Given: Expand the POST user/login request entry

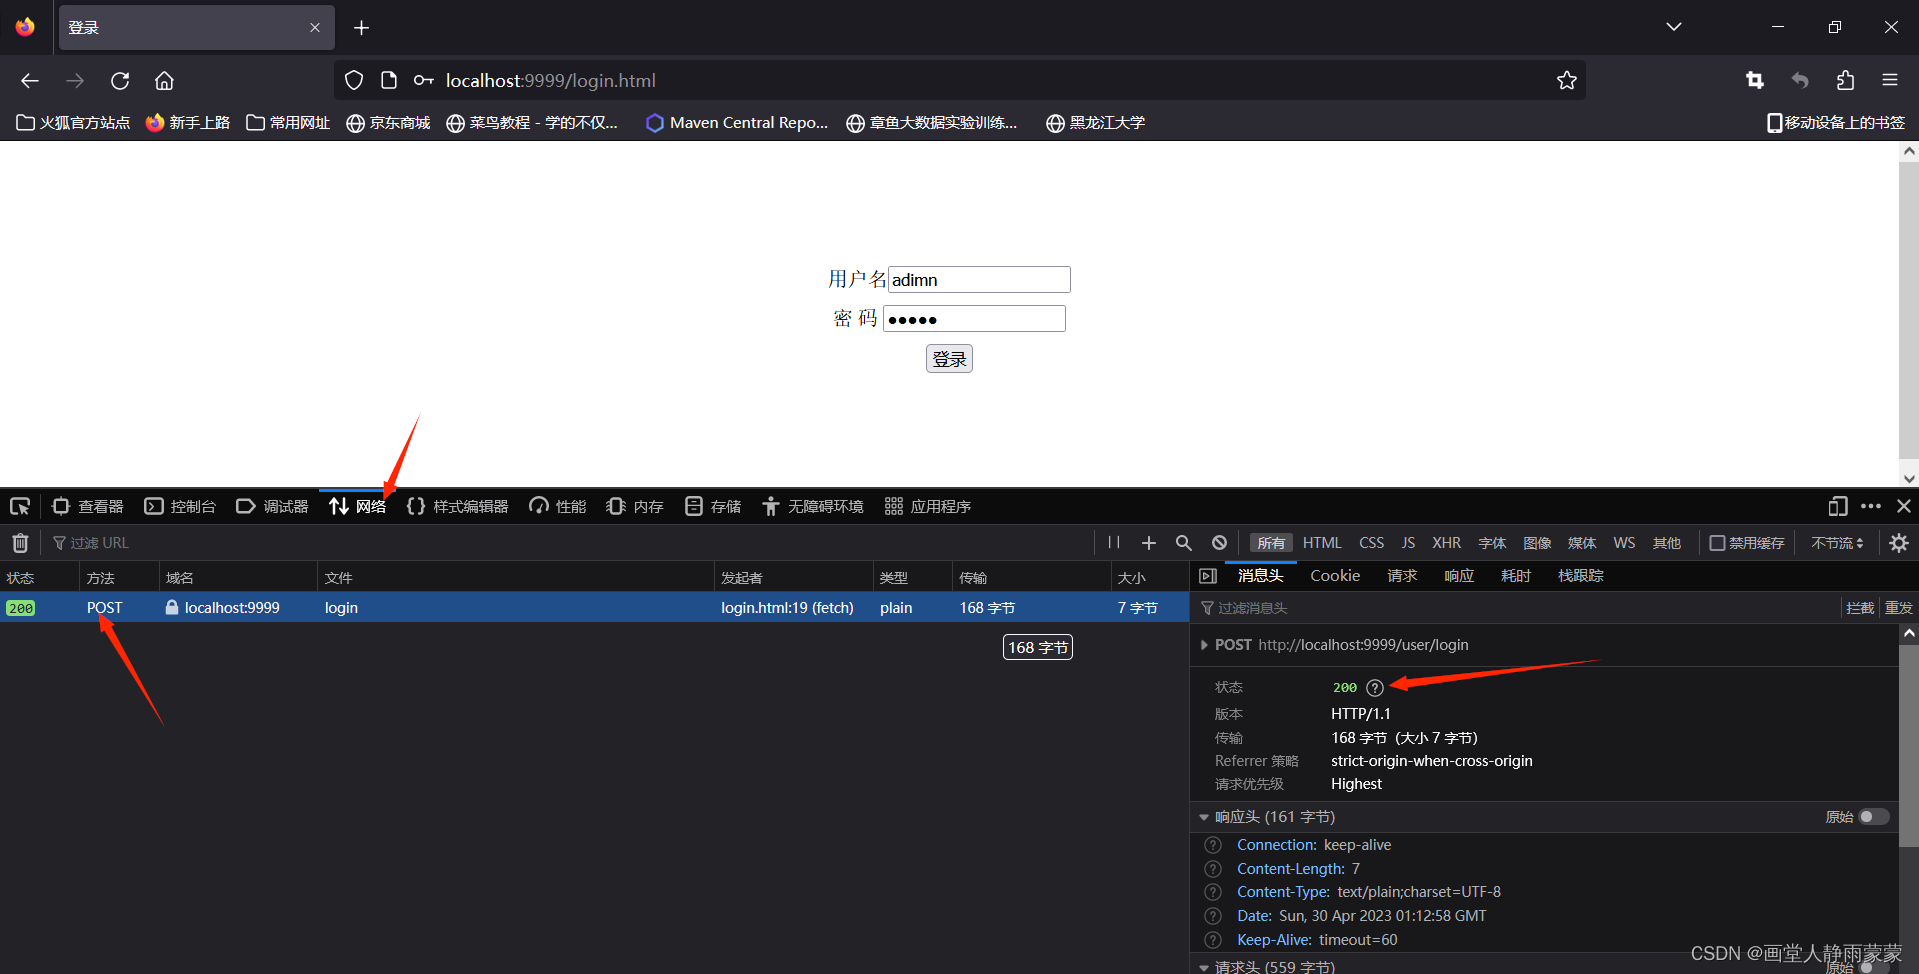Looking at the screenshot, I should tap(1204, 645).
